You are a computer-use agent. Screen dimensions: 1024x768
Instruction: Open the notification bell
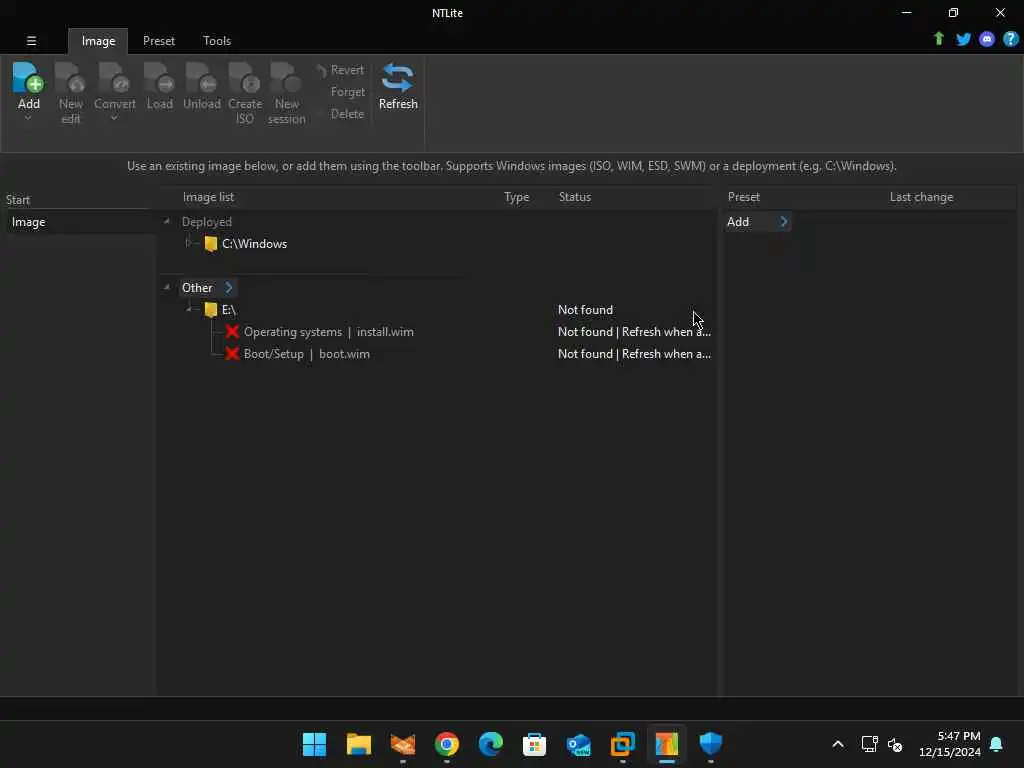(996, 744)
